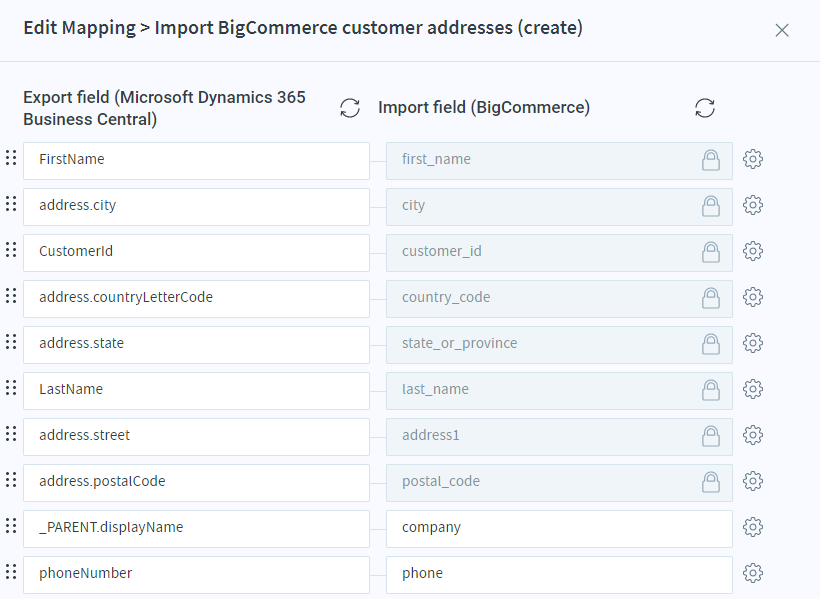Edit the address.postalCode export field
The width and height of the screenshot is (820, 599).
196,483
